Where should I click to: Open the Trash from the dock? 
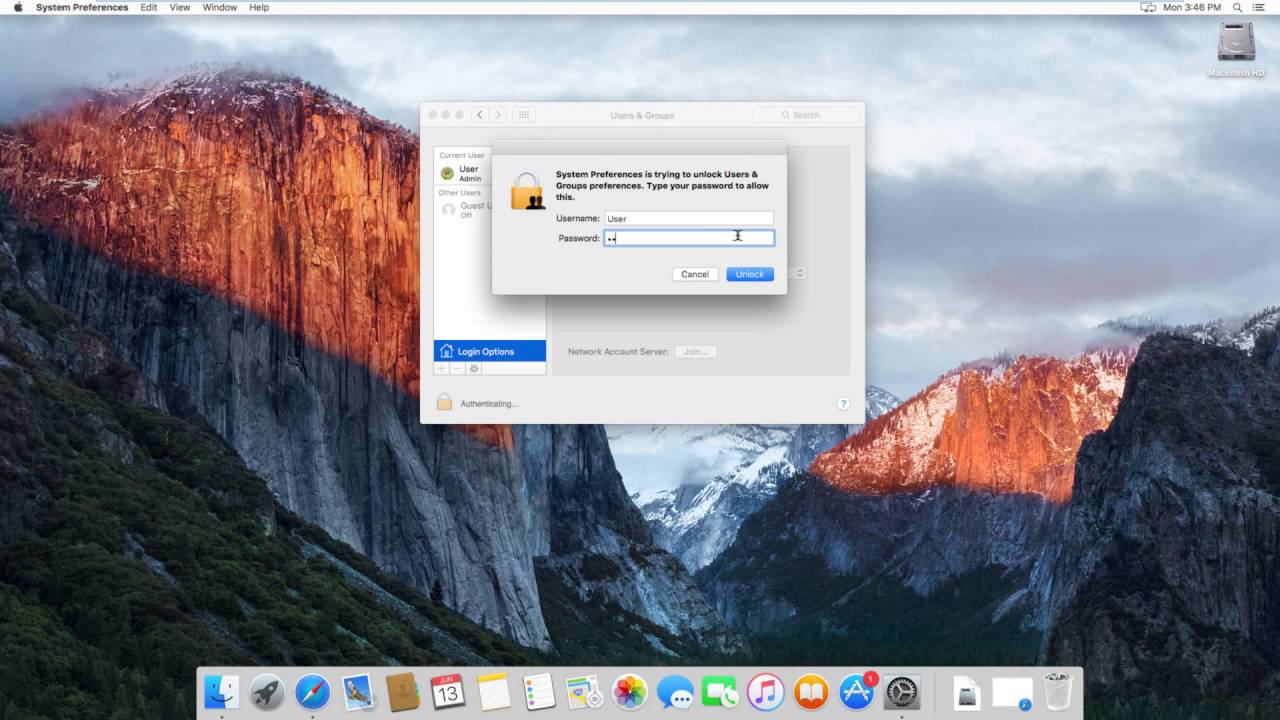(x=1058, y=691)
